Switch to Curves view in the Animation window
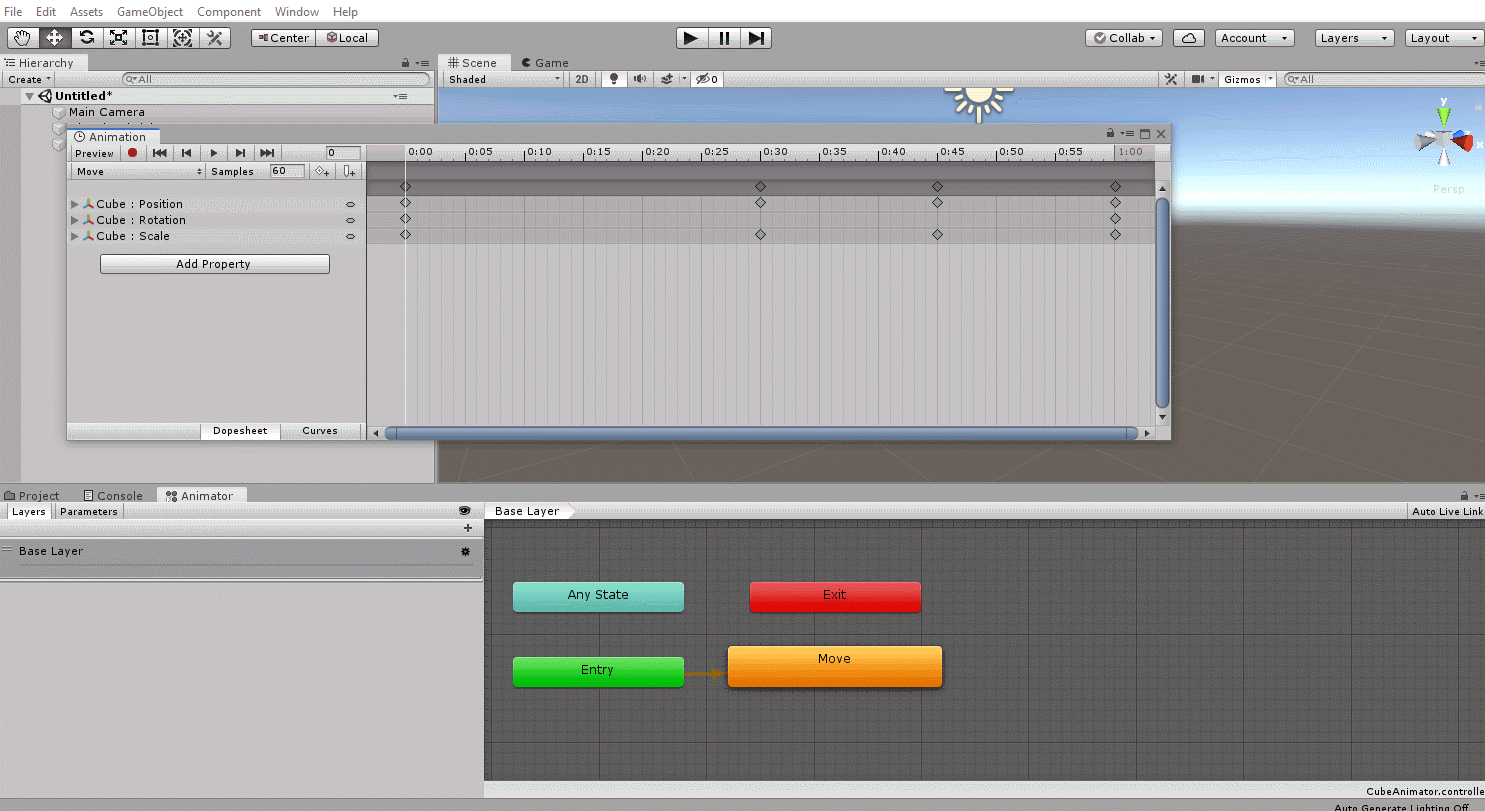This screenshot has height=811, width=1485. (x=320, y=431)
